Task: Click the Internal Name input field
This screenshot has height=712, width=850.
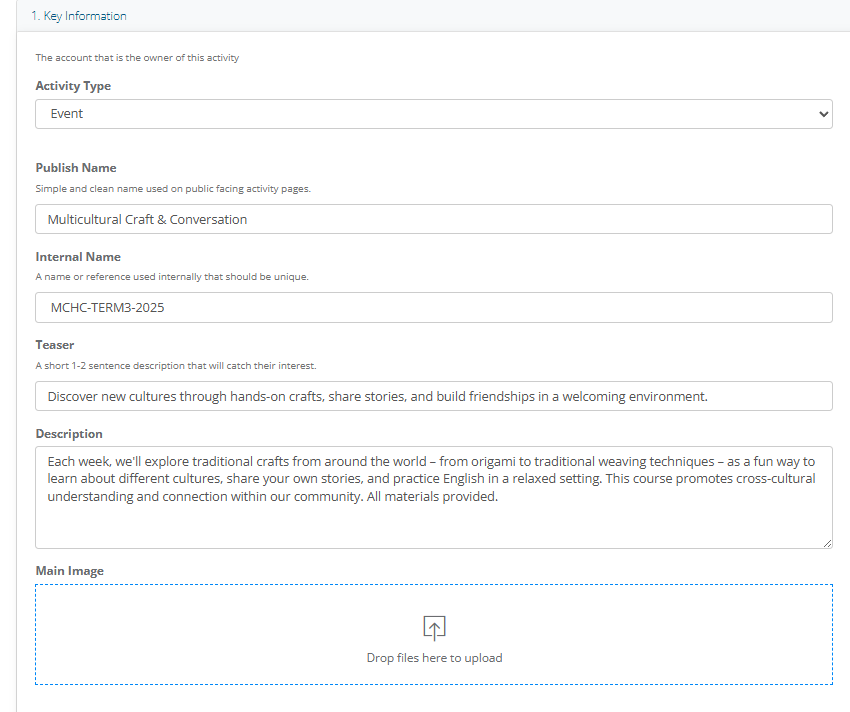Action: click(x=434, y=307)
